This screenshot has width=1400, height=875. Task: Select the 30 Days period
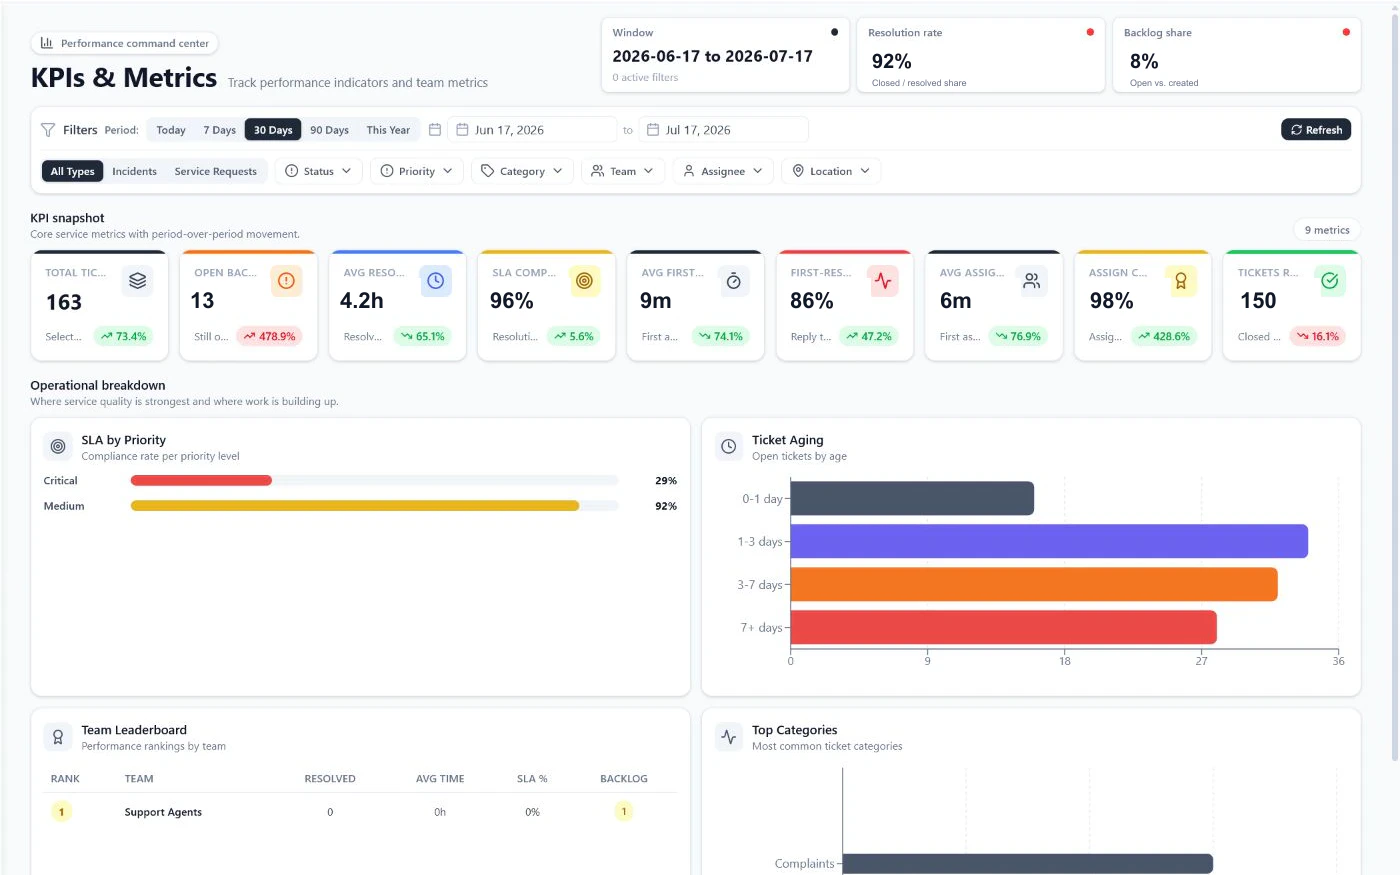[273, 130]
